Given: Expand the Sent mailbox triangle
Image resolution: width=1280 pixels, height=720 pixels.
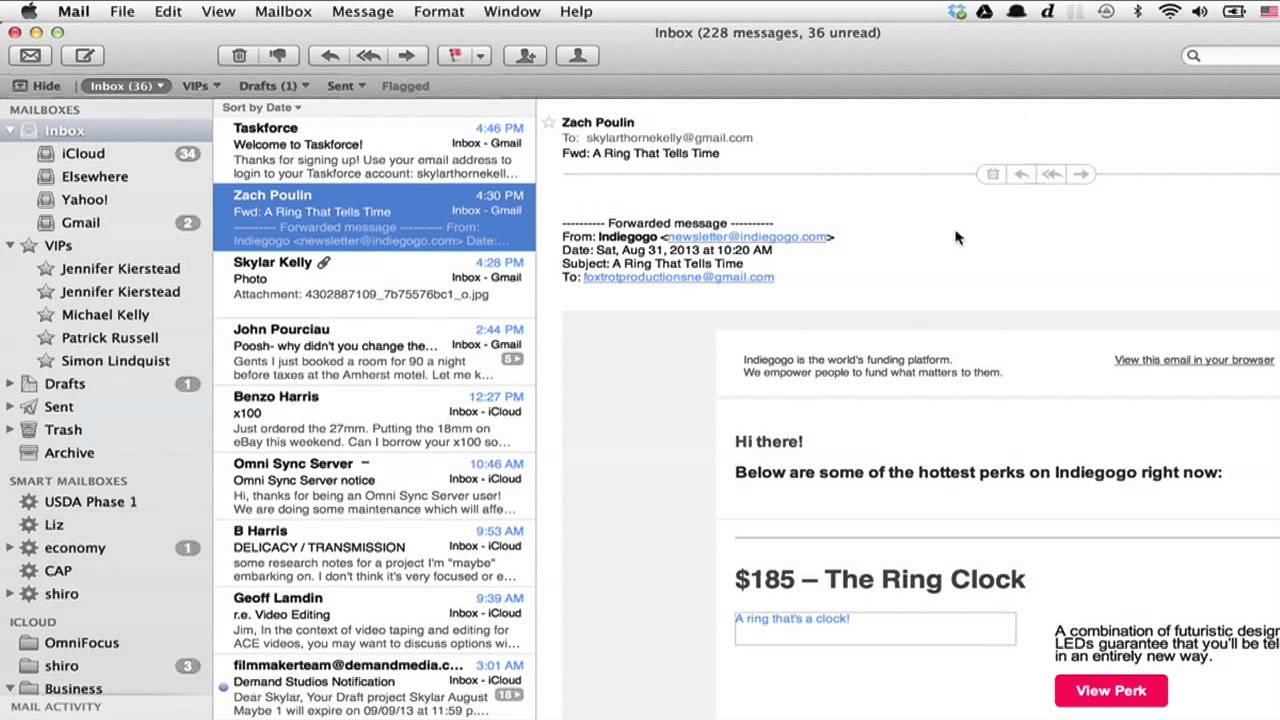Looking at the screenshot, I should tap(10, 407).
